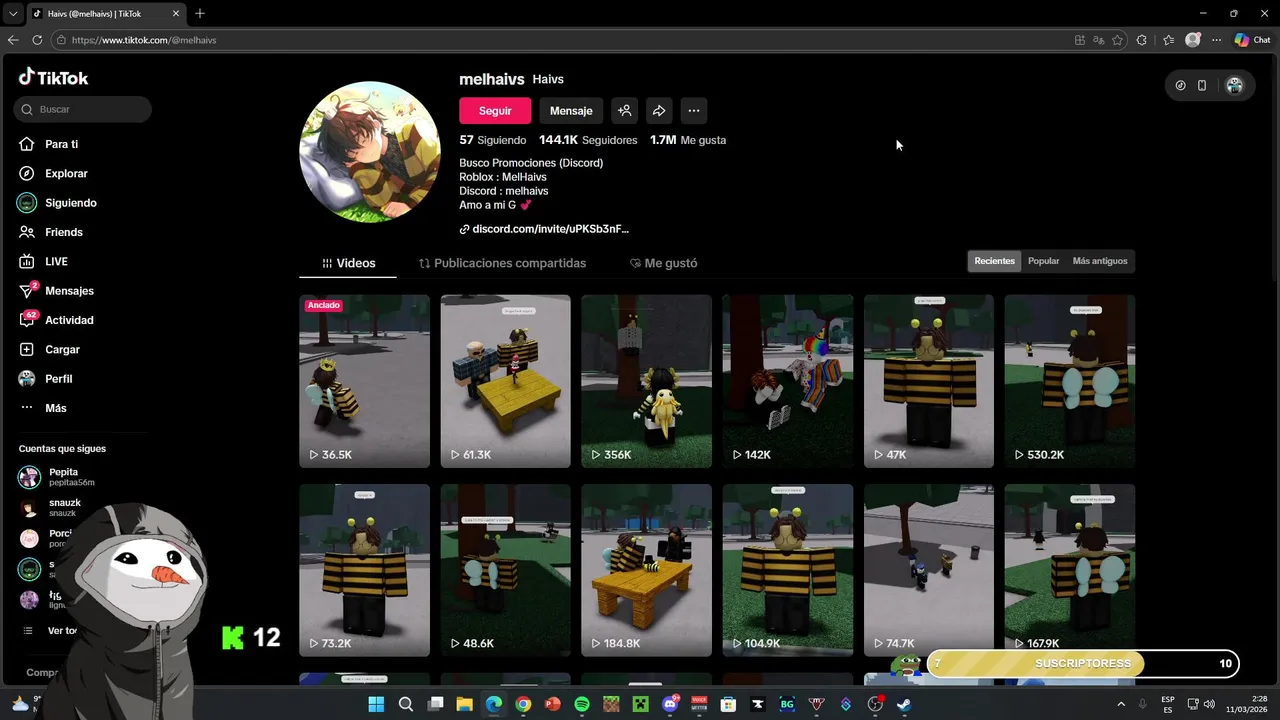The image size is (1280, 720).
Task: Follow melhaivs with the Seguir button
Action: tap(495, 111)
